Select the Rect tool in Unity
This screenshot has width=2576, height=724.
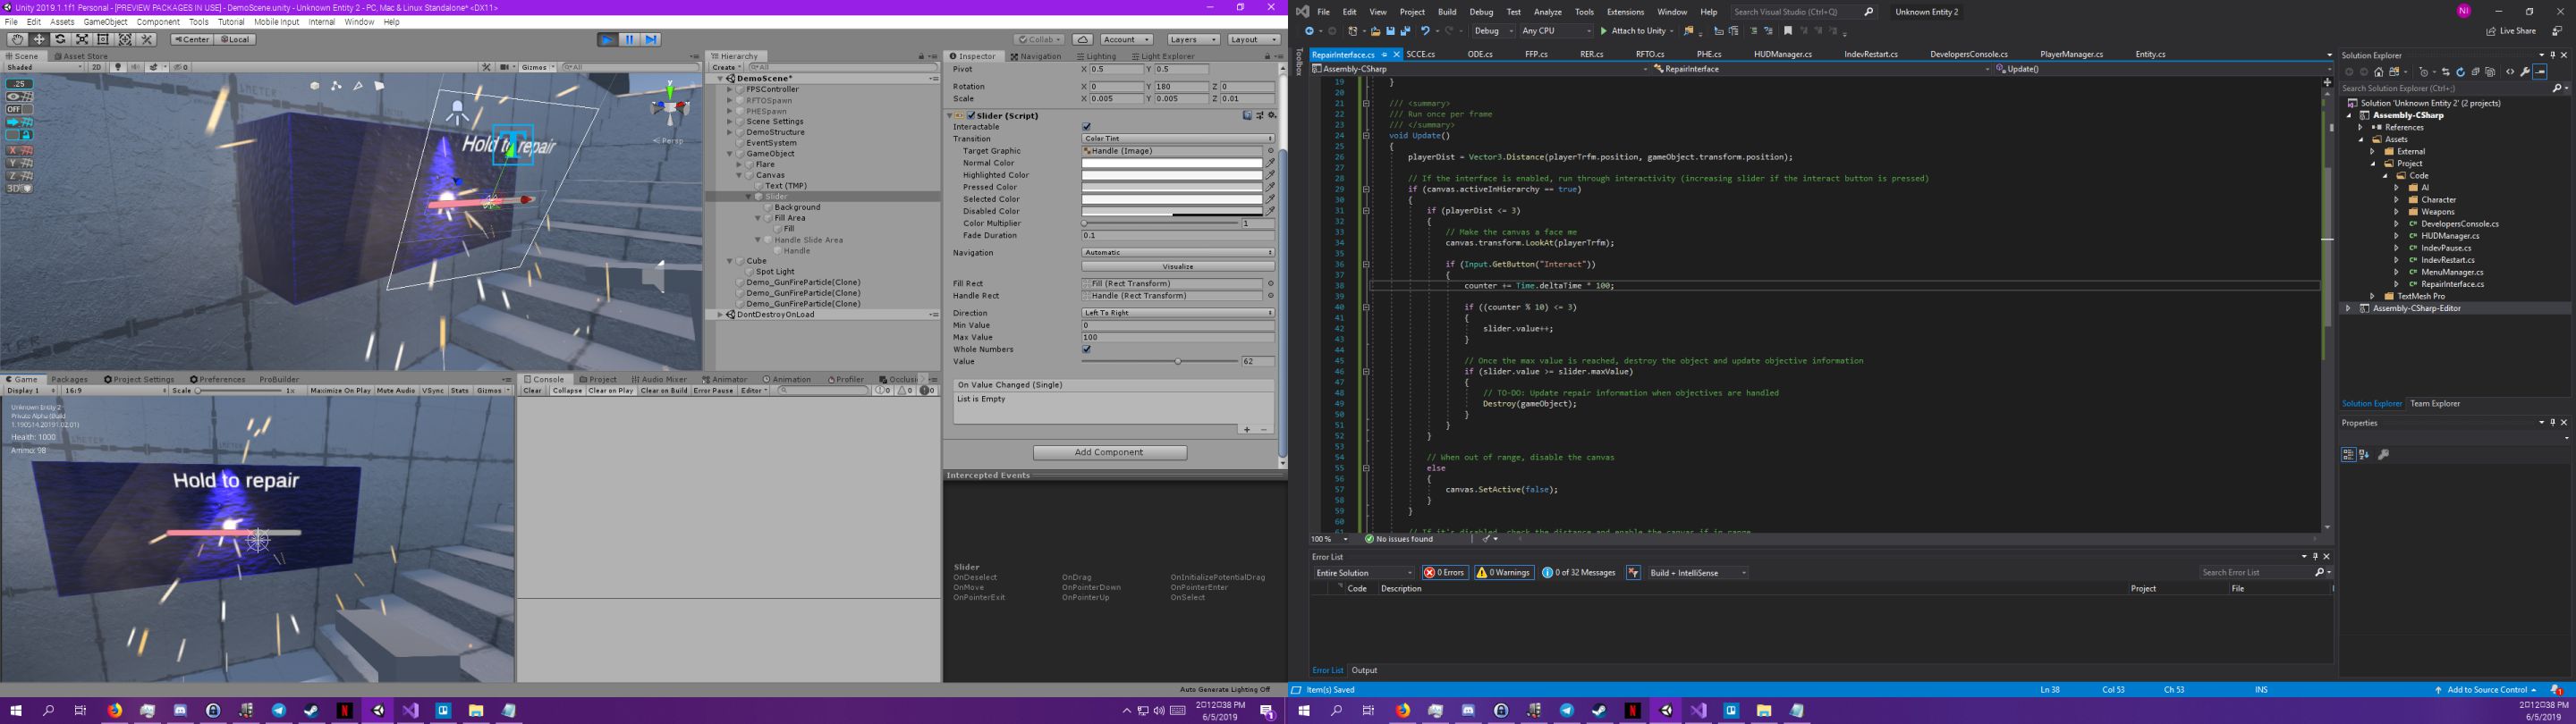point(103,39)
